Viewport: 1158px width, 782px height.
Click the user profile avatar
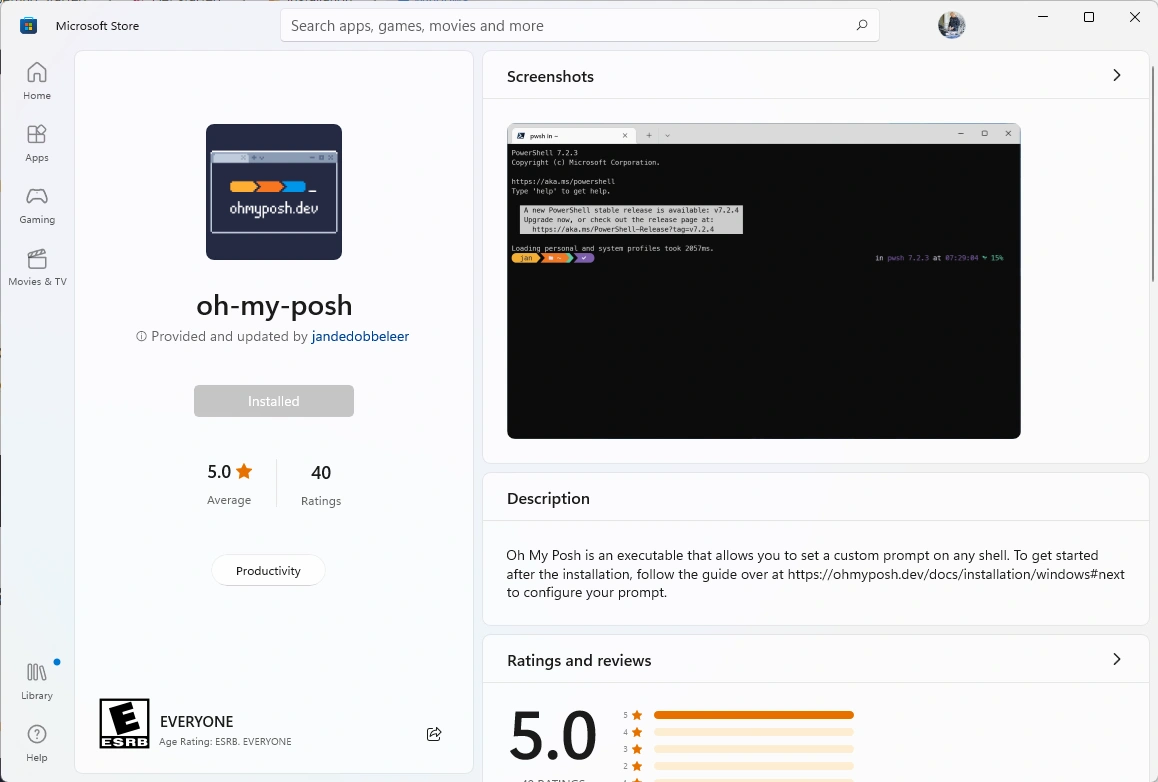[951, 26]
